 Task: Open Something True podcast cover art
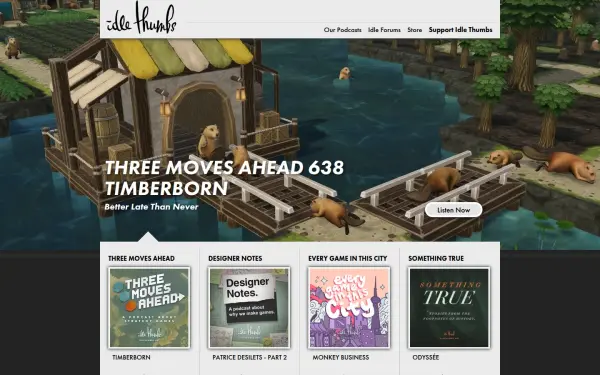tap(449, 308)
